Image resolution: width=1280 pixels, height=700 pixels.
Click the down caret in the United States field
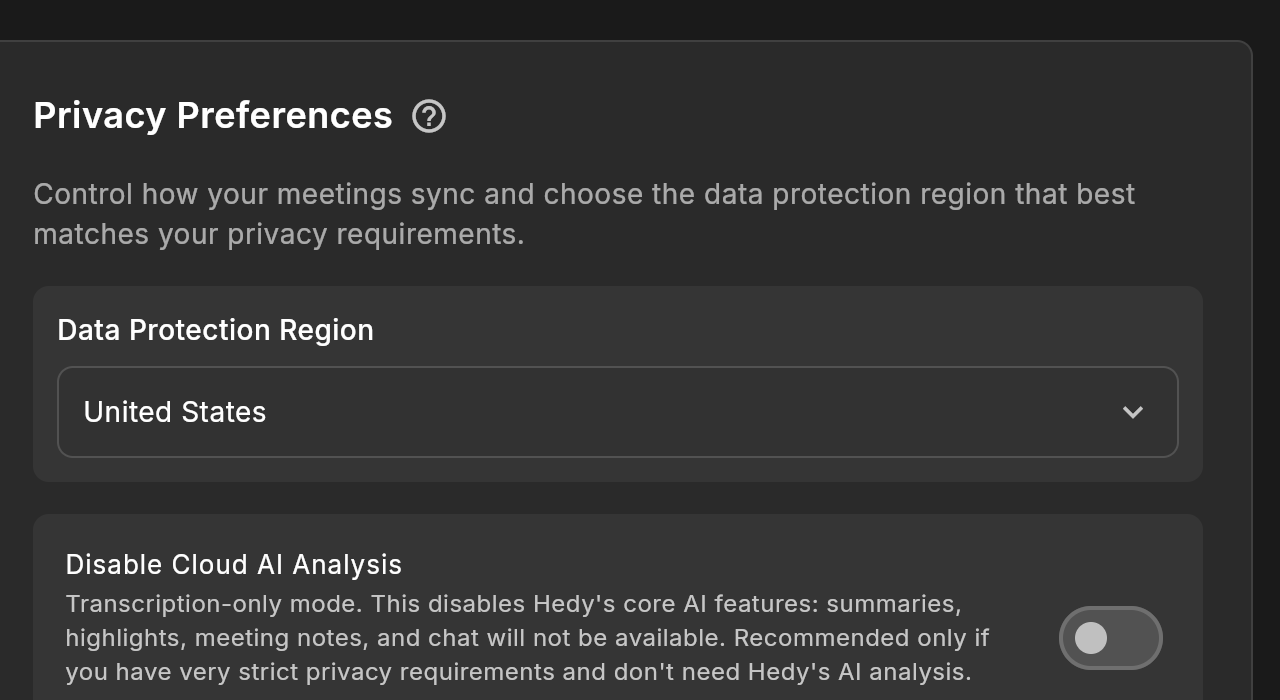click(1133, 412)
